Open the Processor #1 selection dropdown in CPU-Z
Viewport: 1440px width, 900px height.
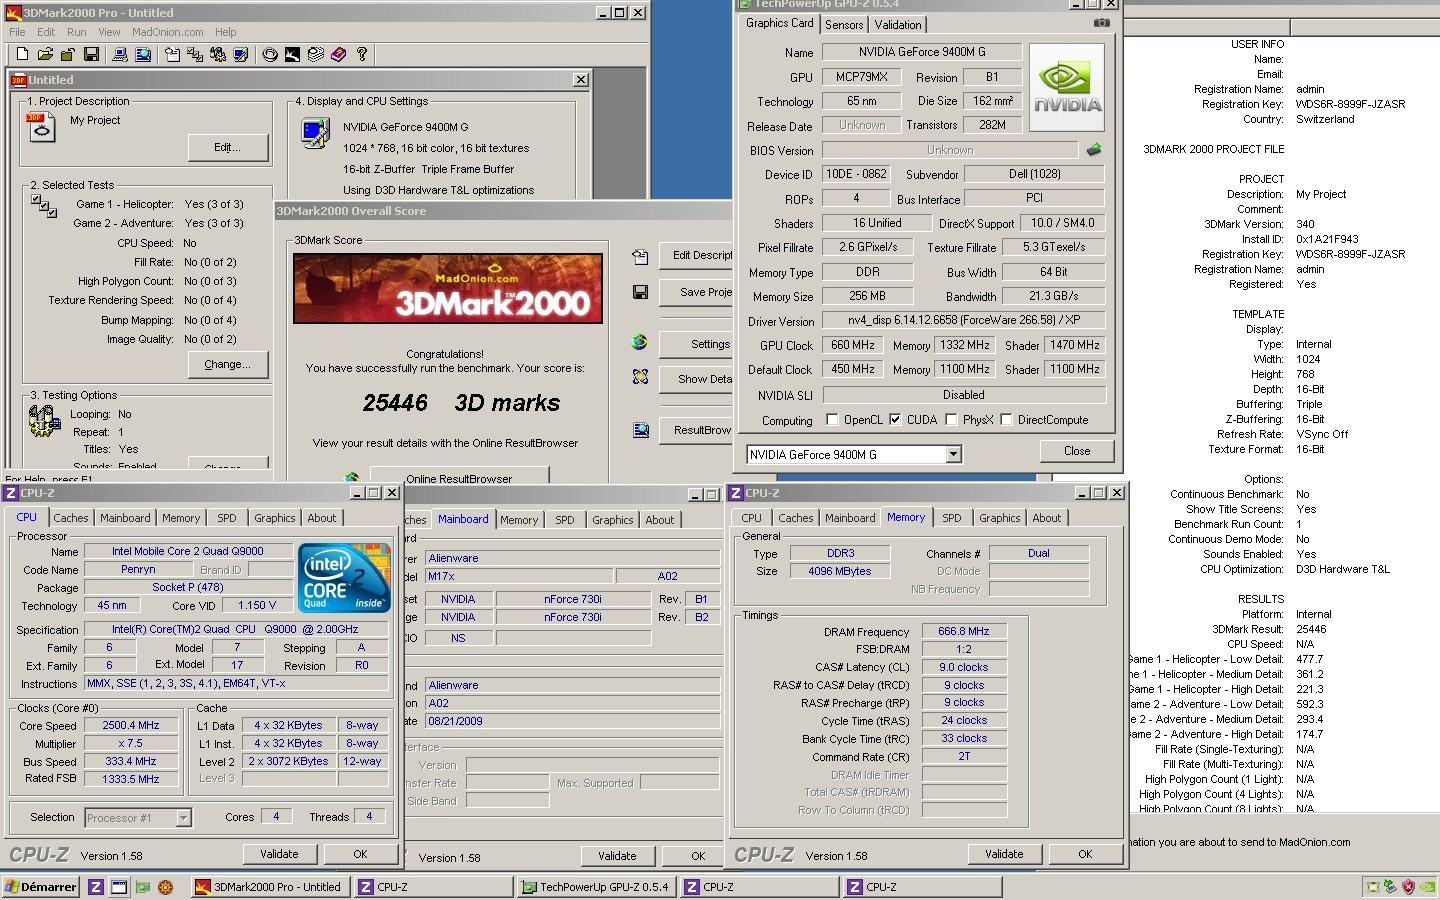[x=183, y=818]
